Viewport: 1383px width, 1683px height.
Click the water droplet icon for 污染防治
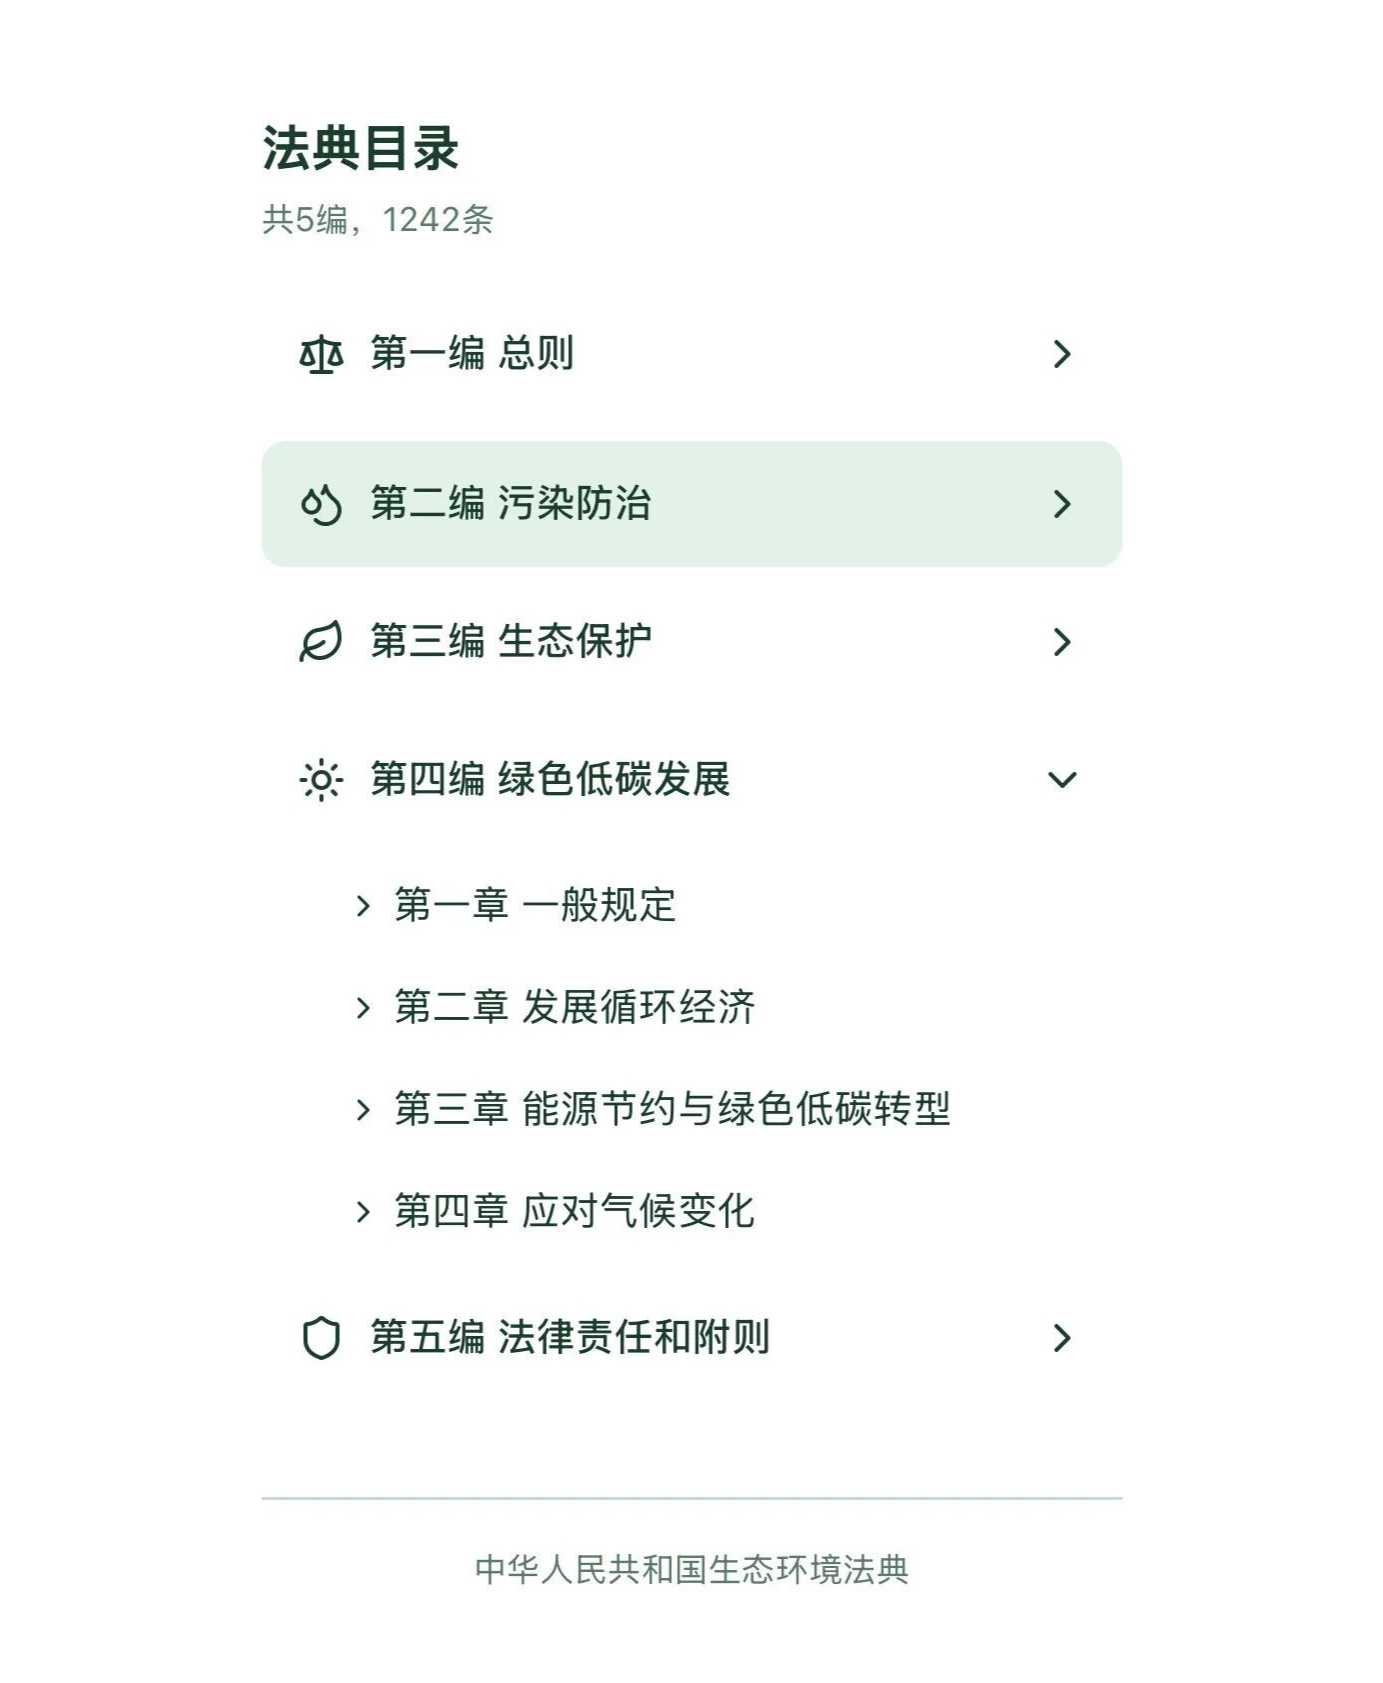(x=321, y=504)
